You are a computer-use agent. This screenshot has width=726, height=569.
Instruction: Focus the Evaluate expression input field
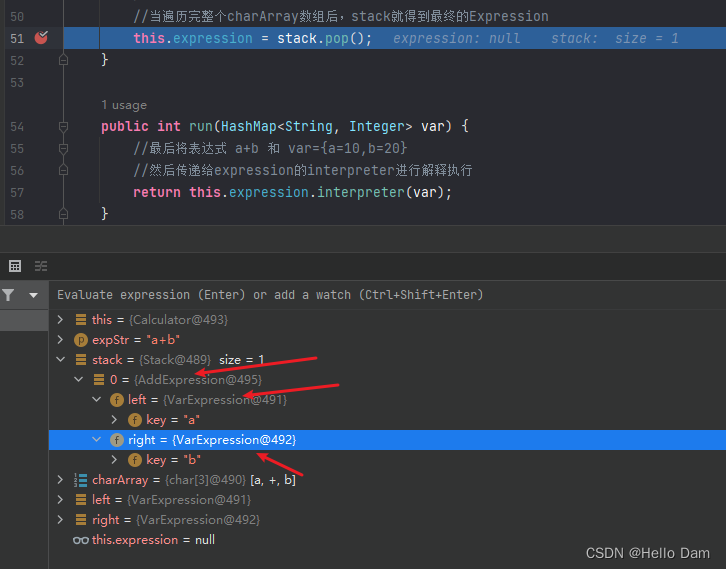point(387,295)
